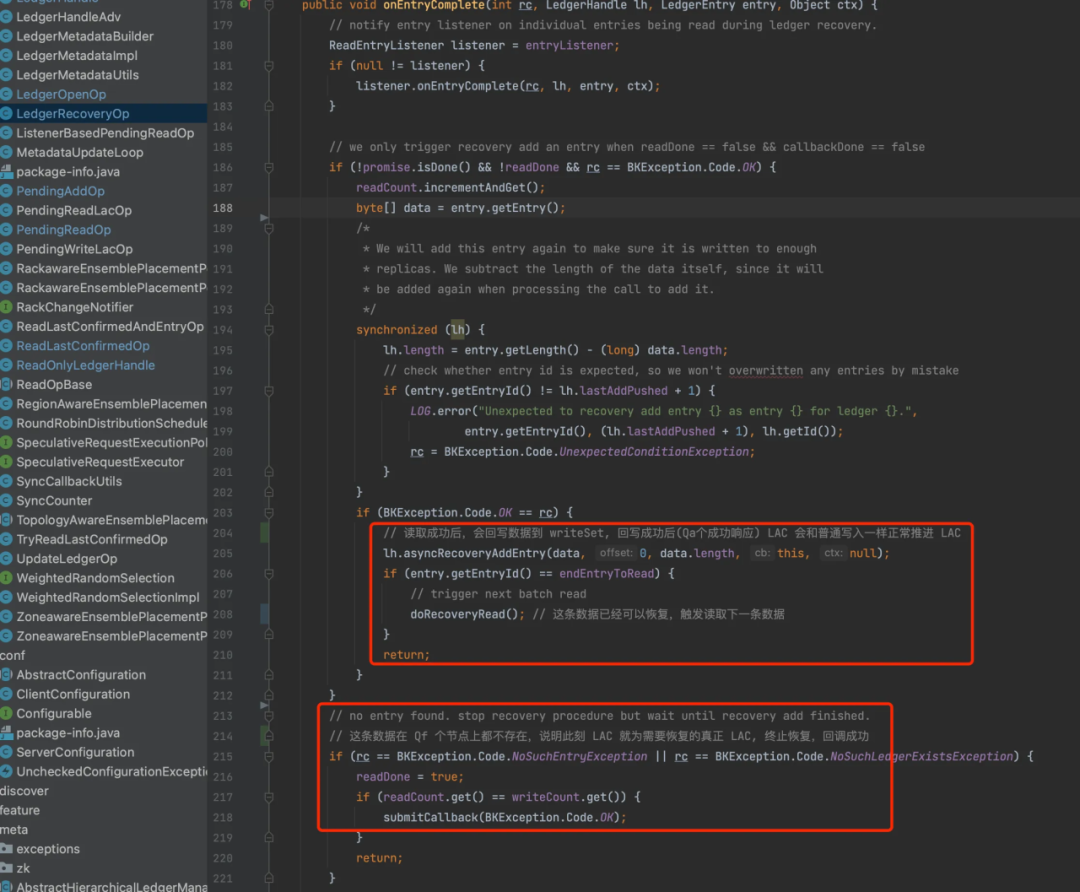The height and width of the screenshot is (892, 1080).
Task: Fold the if block at line 203
Action: pos(269,513)
